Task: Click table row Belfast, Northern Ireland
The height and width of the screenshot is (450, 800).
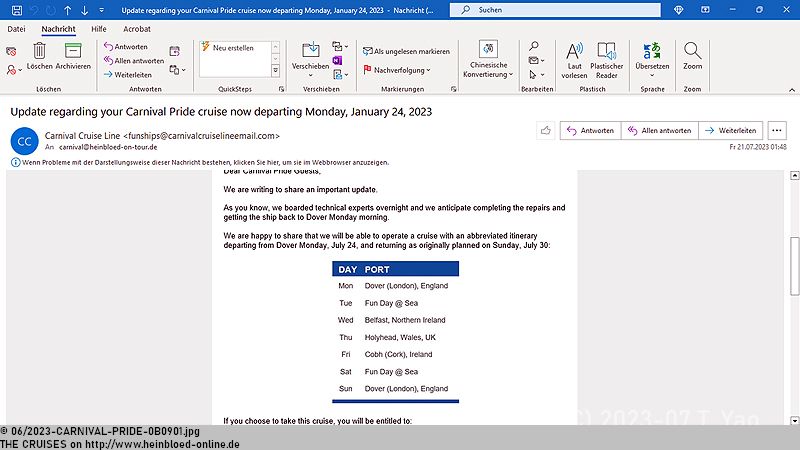Action: tap(395, 320)
